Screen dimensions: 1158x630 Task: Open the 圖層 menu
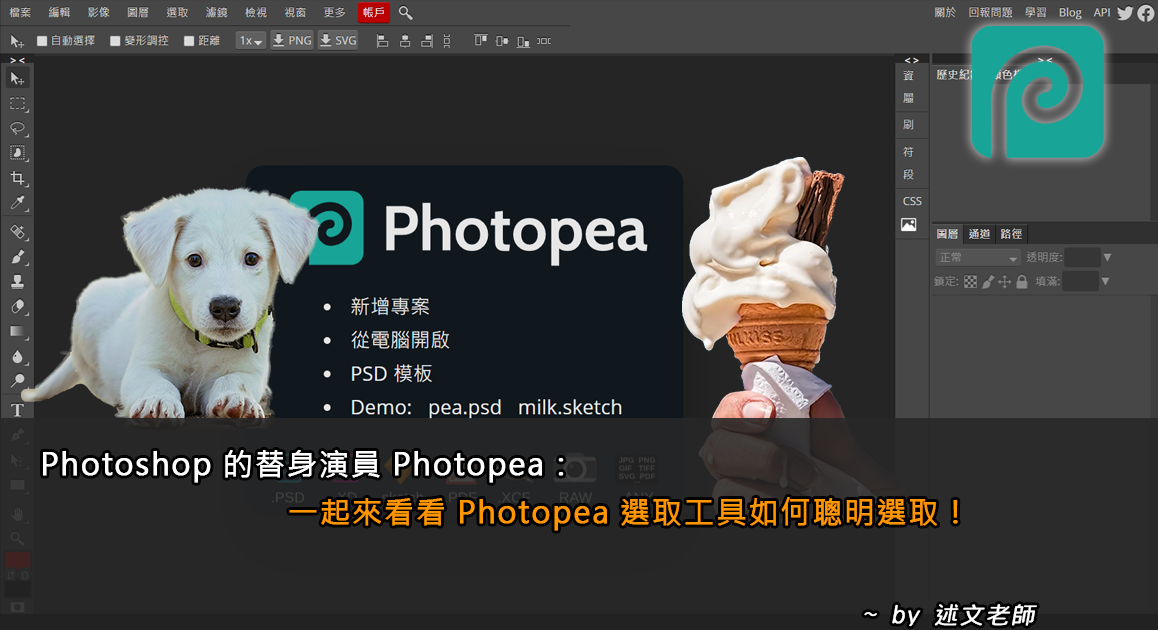click(x=137, y=13)
